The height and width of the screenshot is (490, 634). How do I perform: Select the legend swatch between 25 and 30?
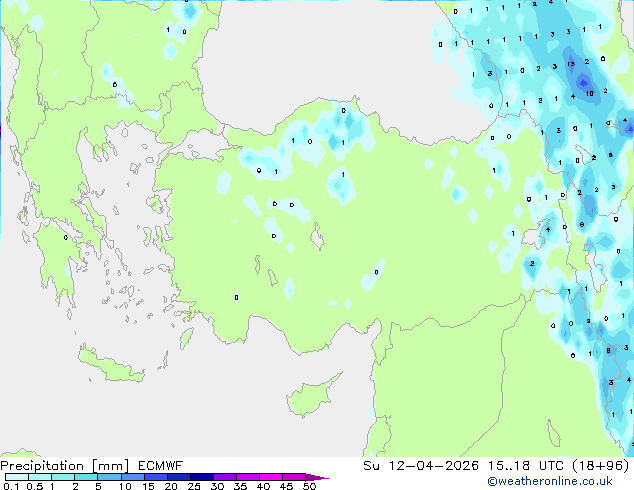click(x=202, y=477)
